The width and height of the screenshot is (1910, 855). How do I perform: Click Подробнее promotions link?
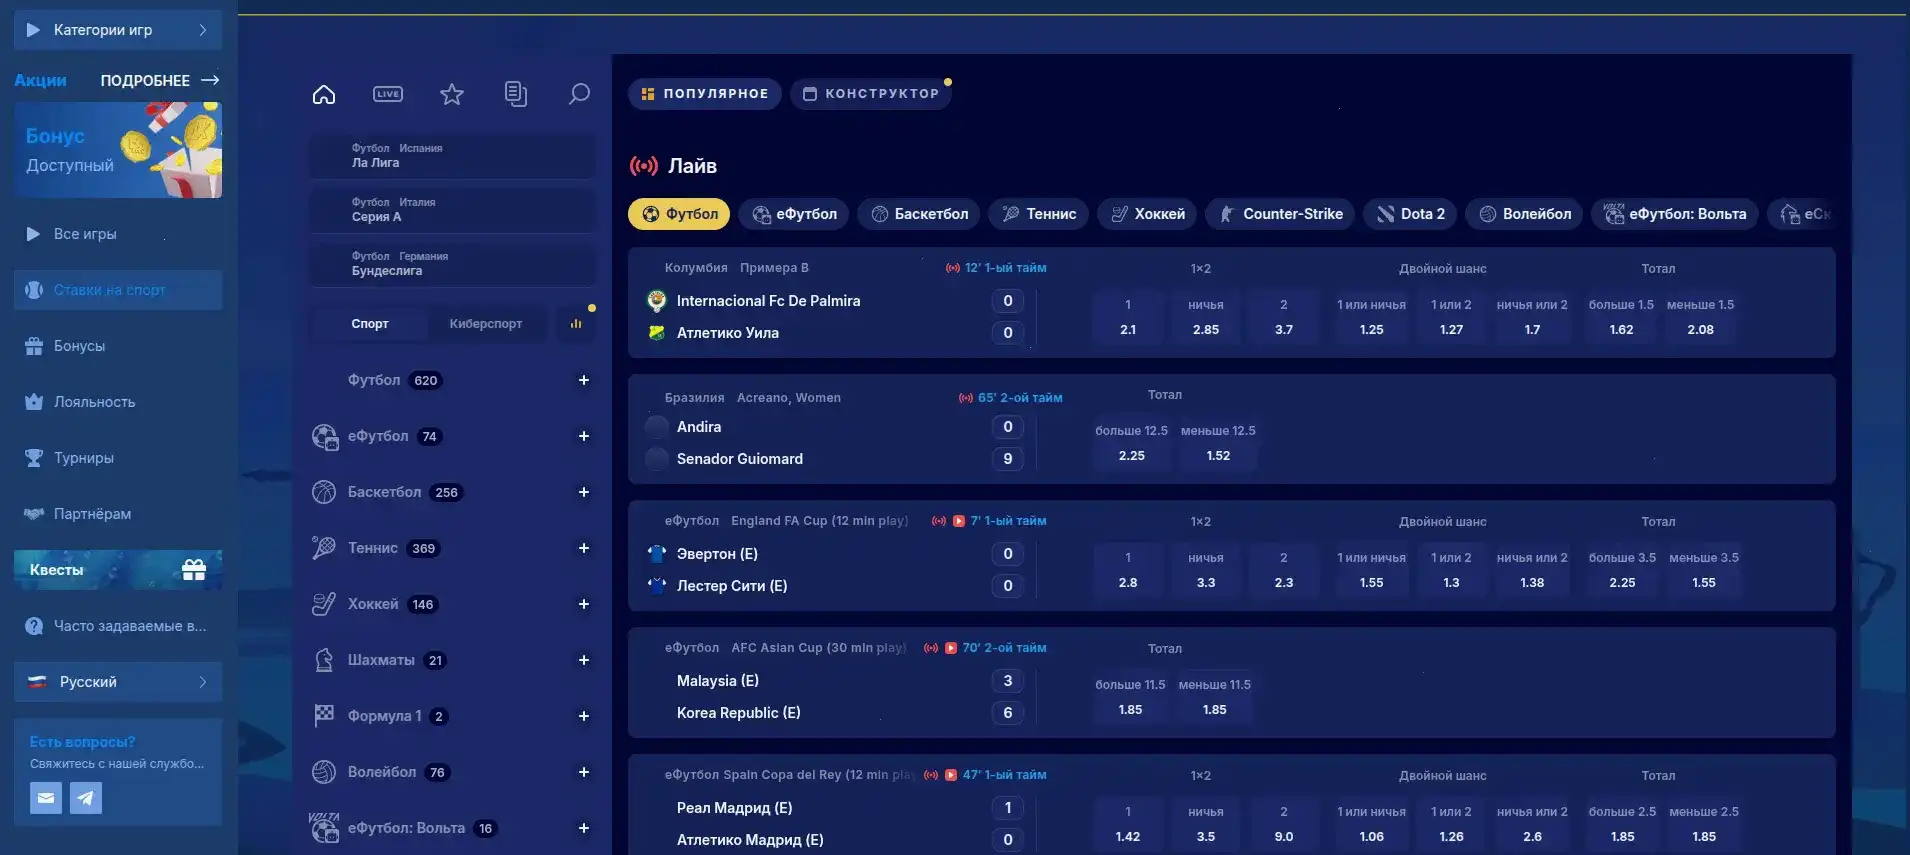[159, 80]
